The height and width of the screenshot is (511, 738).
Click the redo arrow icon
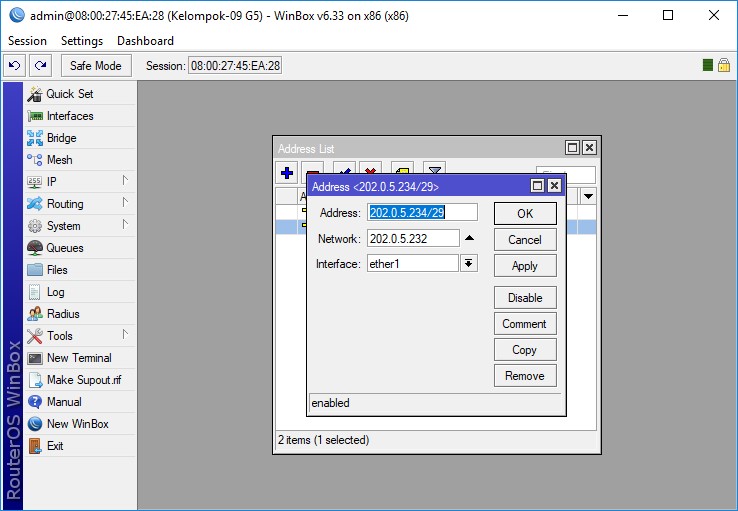[40, 65]
